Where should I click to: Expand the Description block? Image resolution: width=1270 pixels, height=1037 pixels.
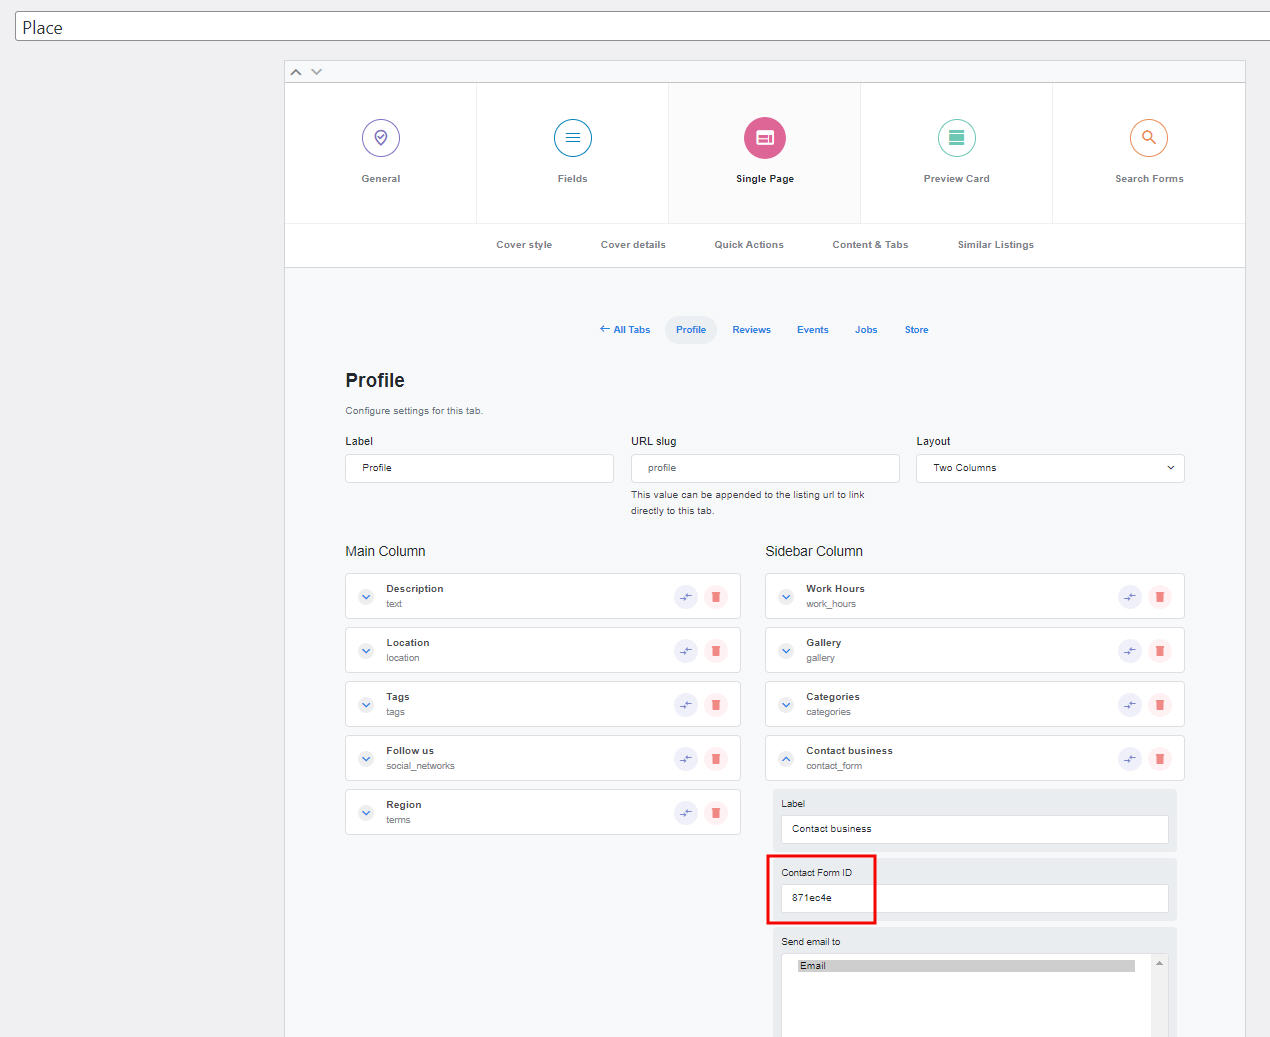[x=366, y=597]
